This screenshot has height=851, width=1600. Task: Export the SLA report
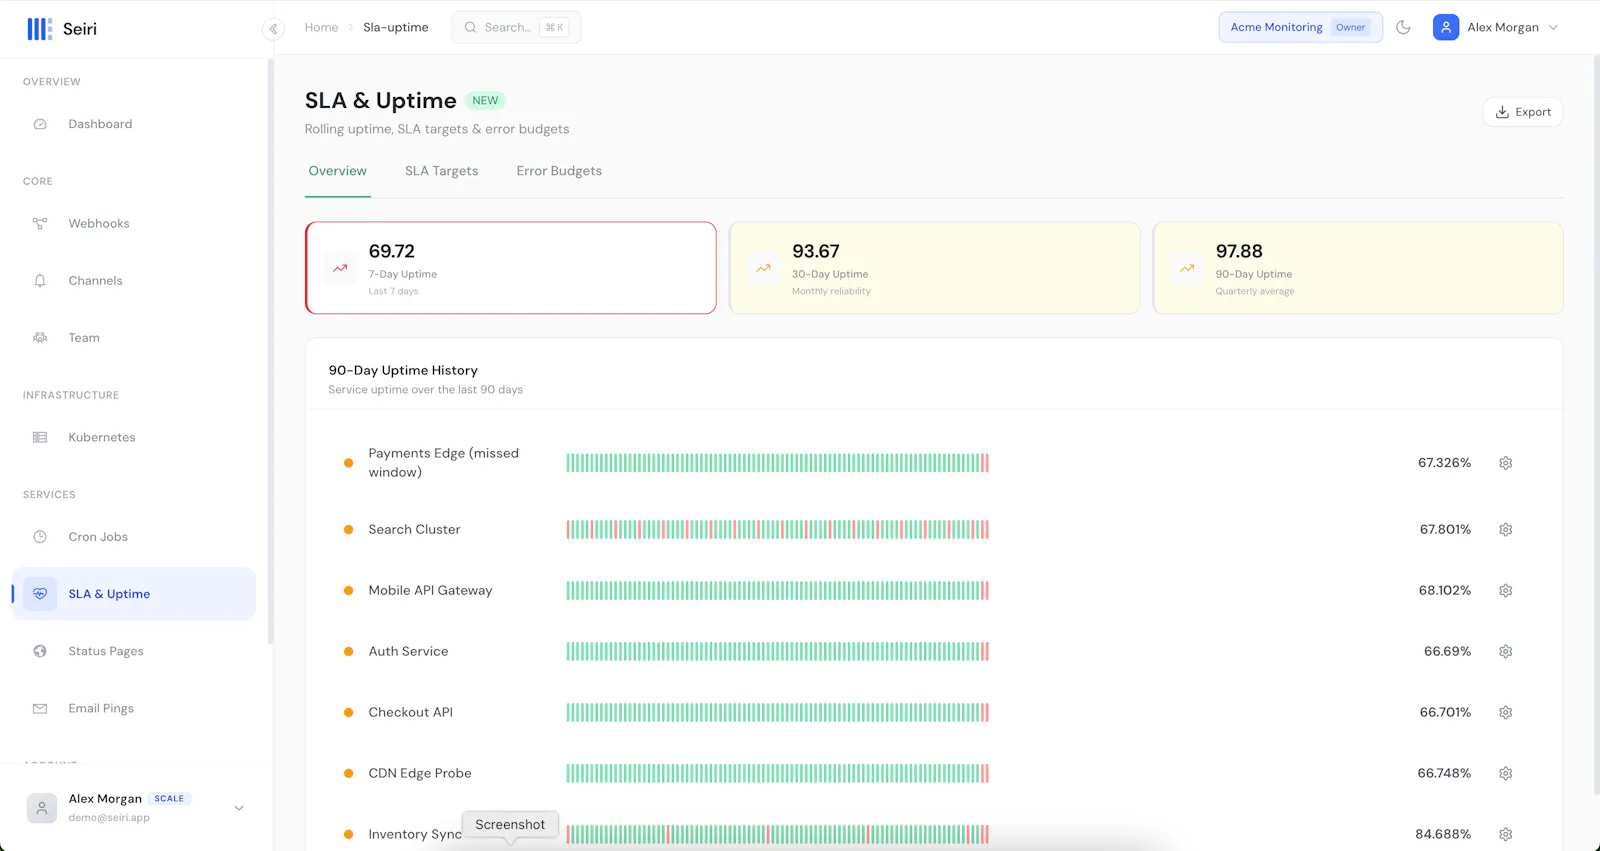[1522, 112]
